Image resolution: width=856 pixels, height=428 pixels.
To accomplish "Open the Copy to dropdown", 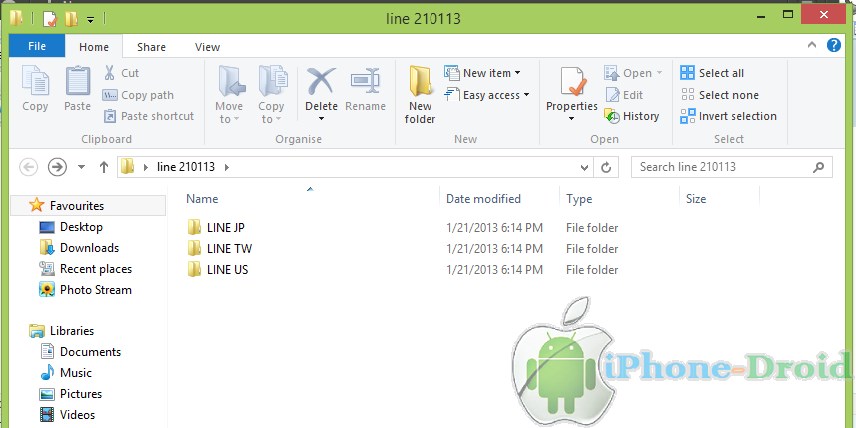I will (272, 95).
